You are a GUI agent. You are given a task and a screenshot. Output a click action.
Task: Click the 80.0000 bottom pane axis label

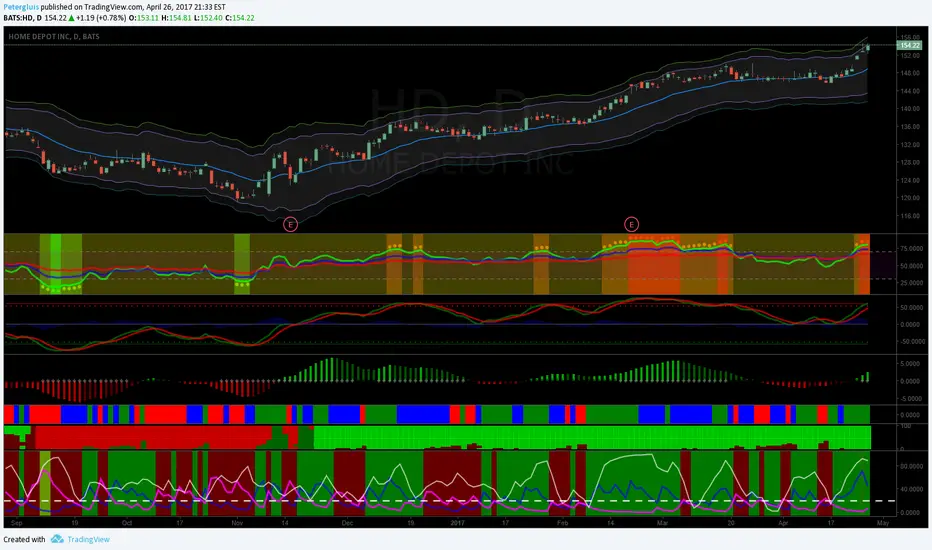(x=911, y=466)
